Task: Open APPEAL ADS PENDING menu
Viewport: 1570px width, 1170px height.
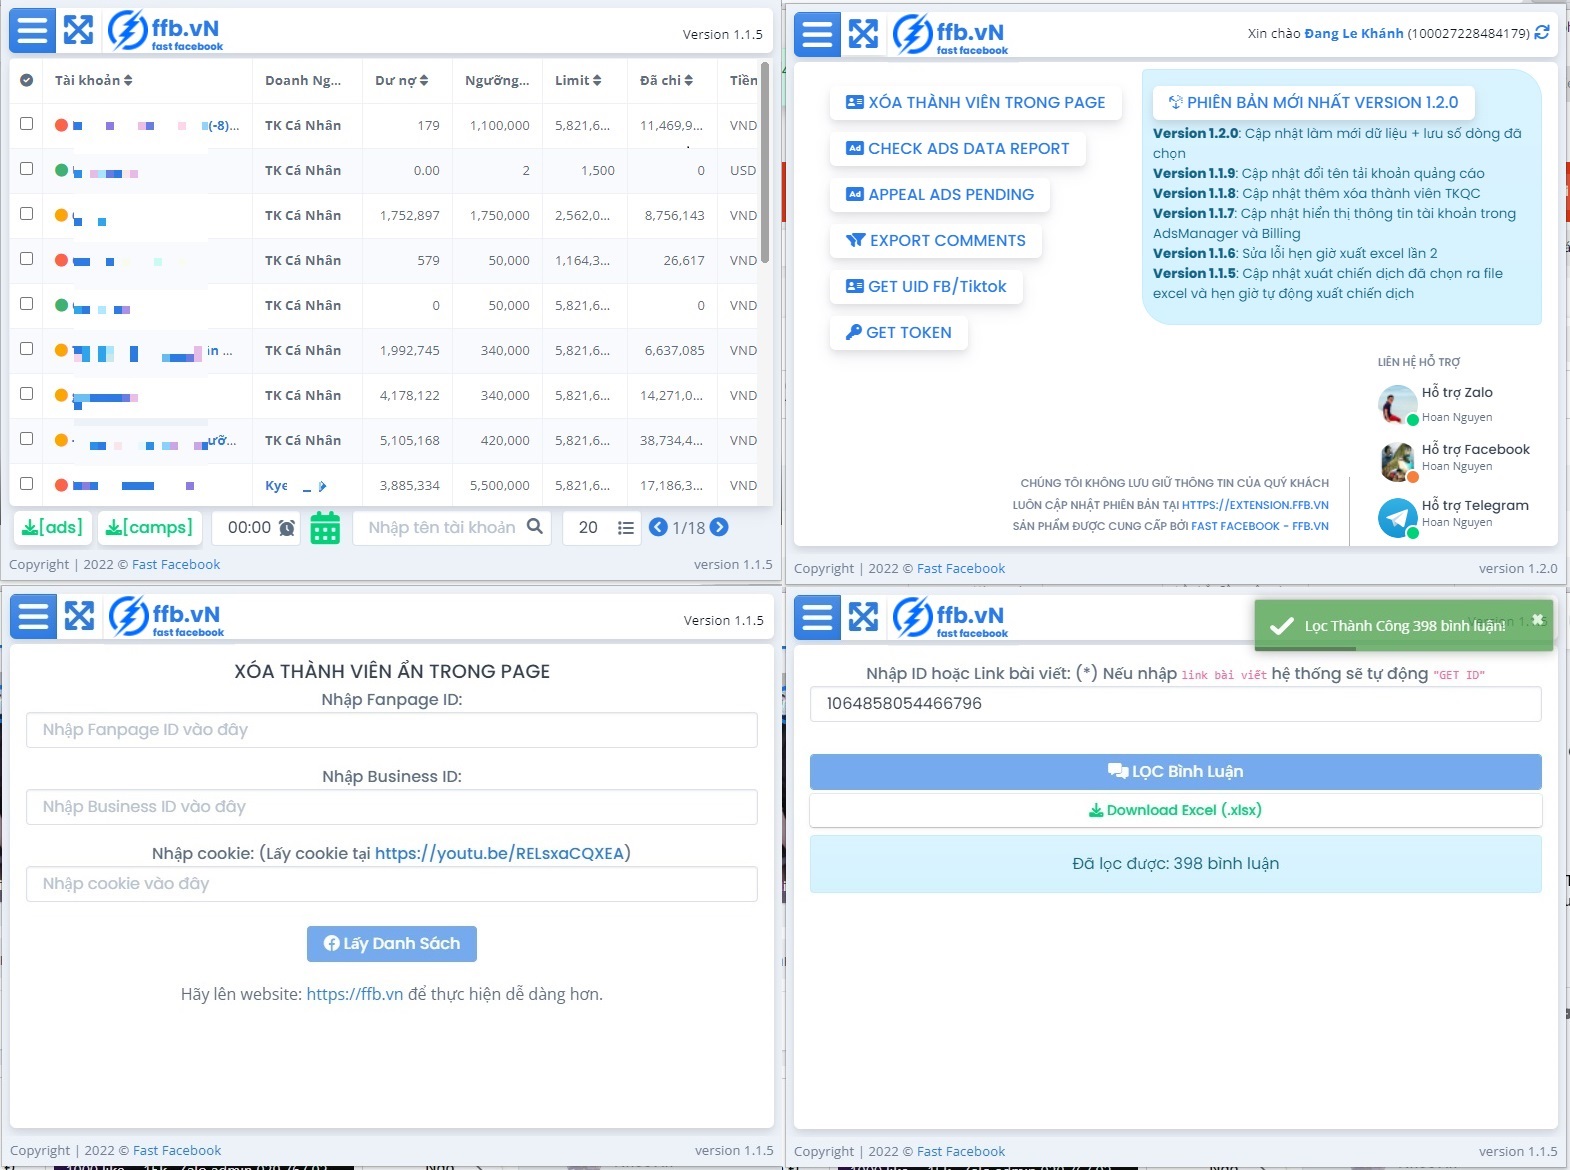Action: [940, 194]
